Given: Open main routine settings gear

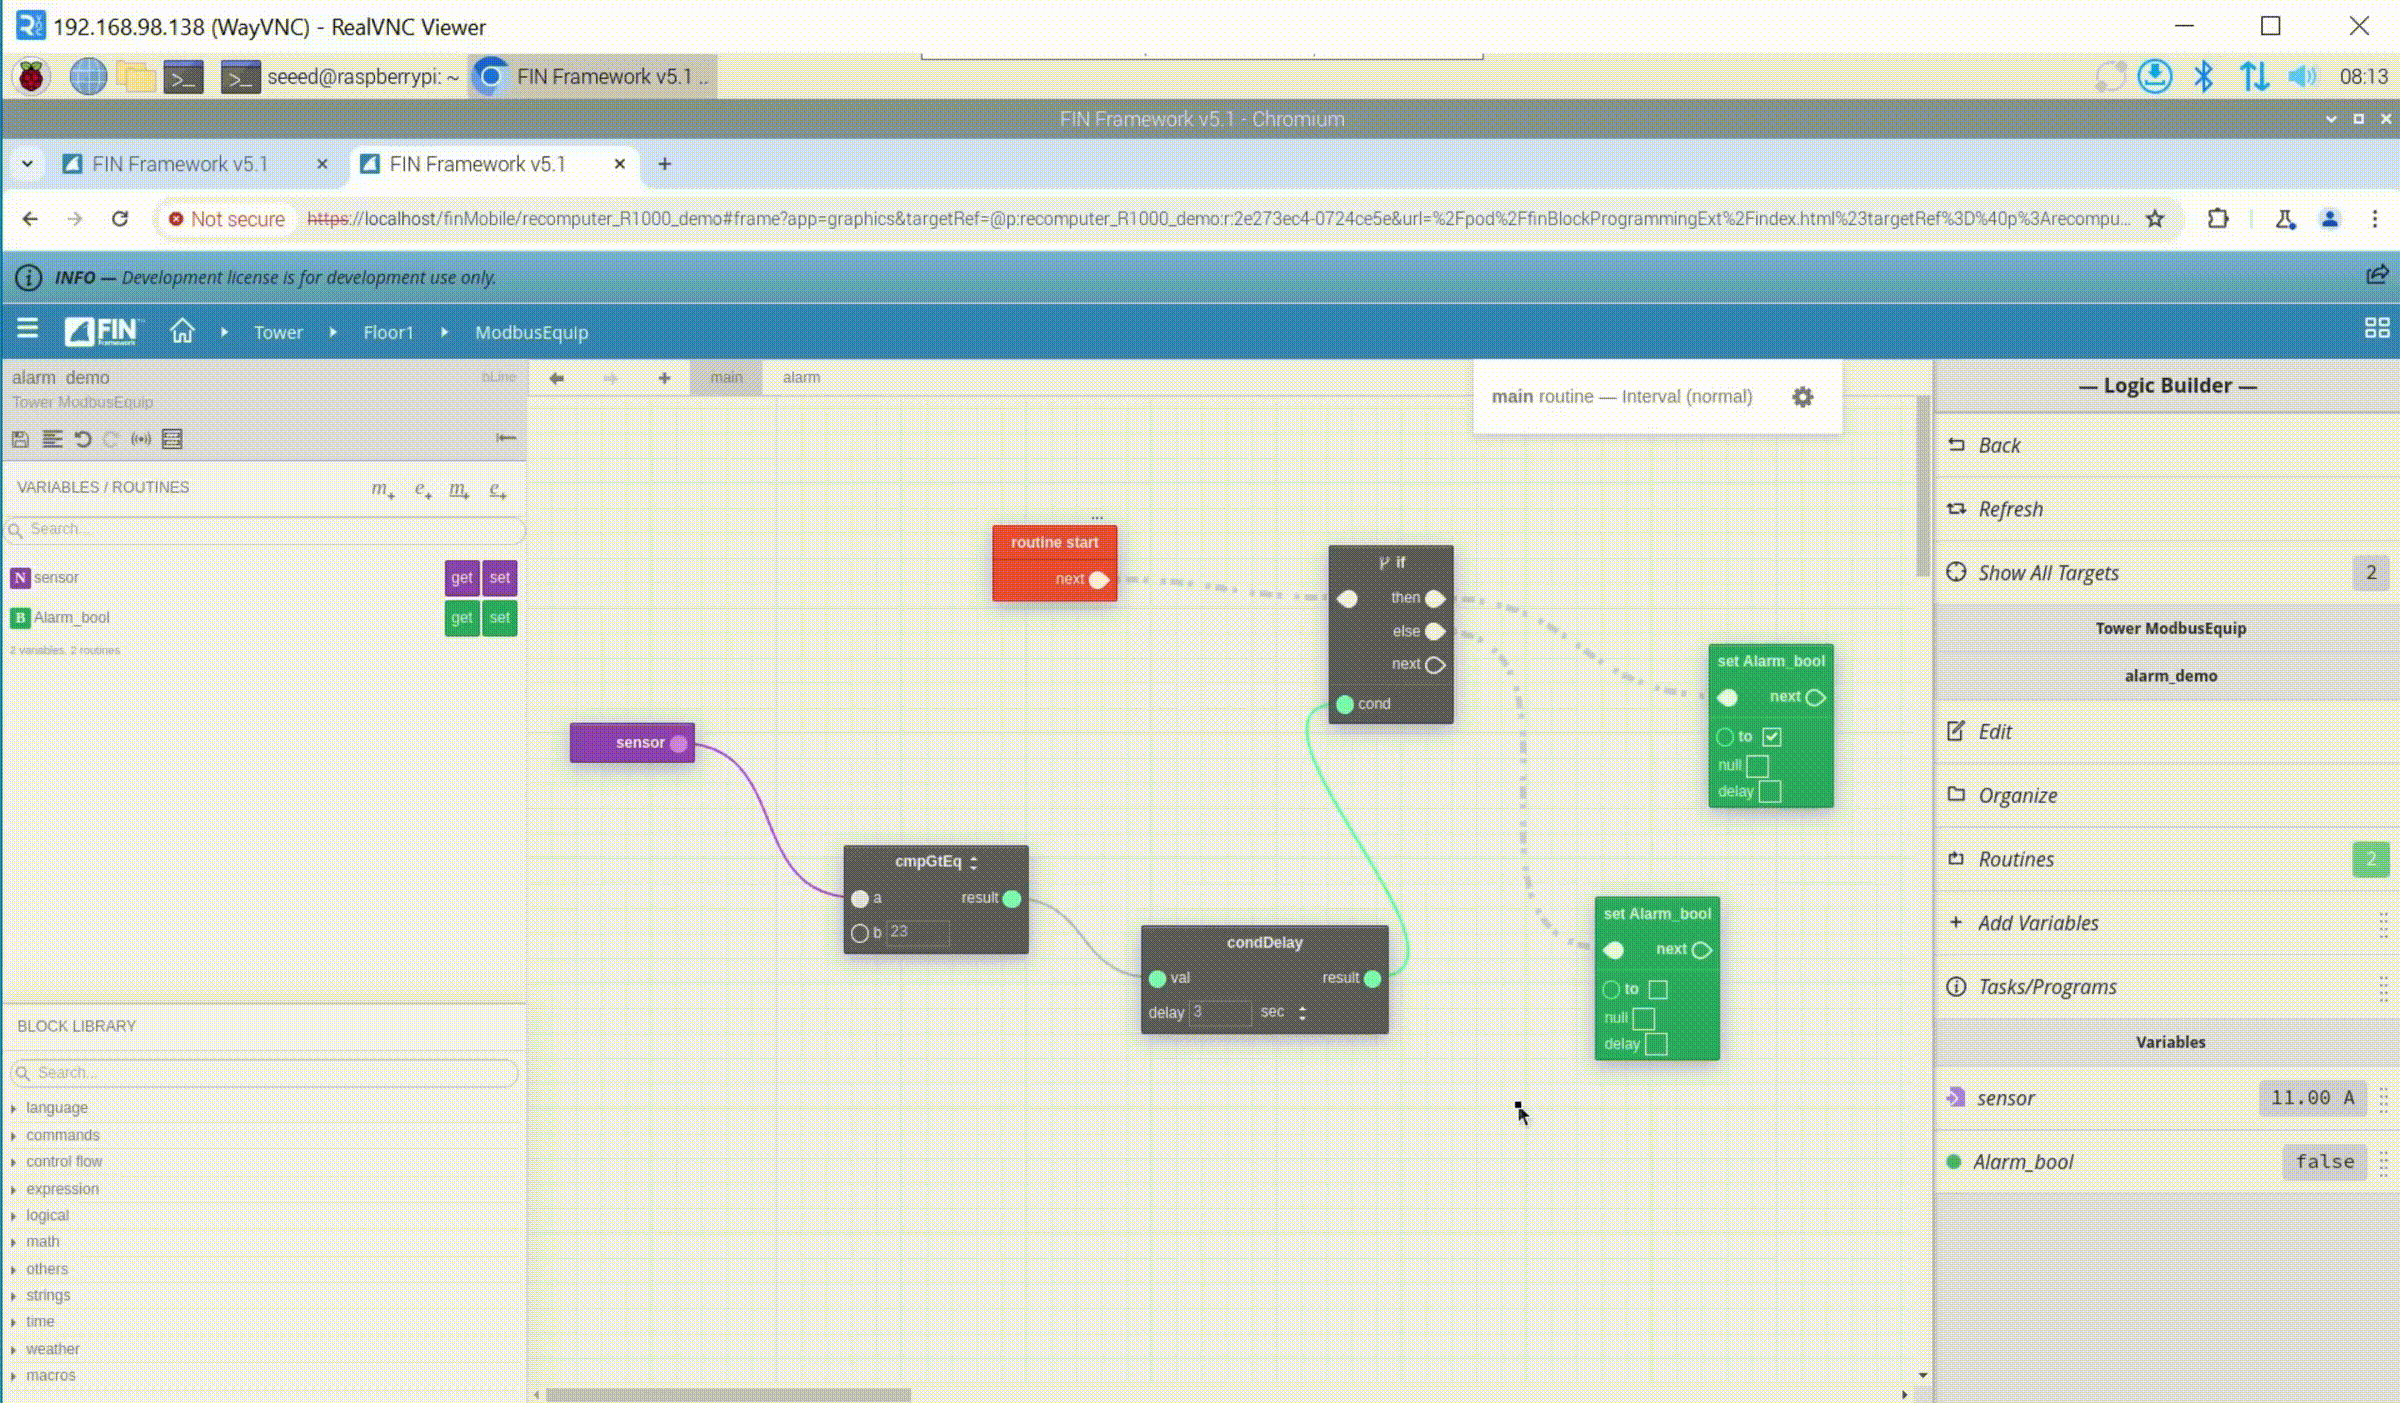Looking at the screenshot, I should [1802, 397].
